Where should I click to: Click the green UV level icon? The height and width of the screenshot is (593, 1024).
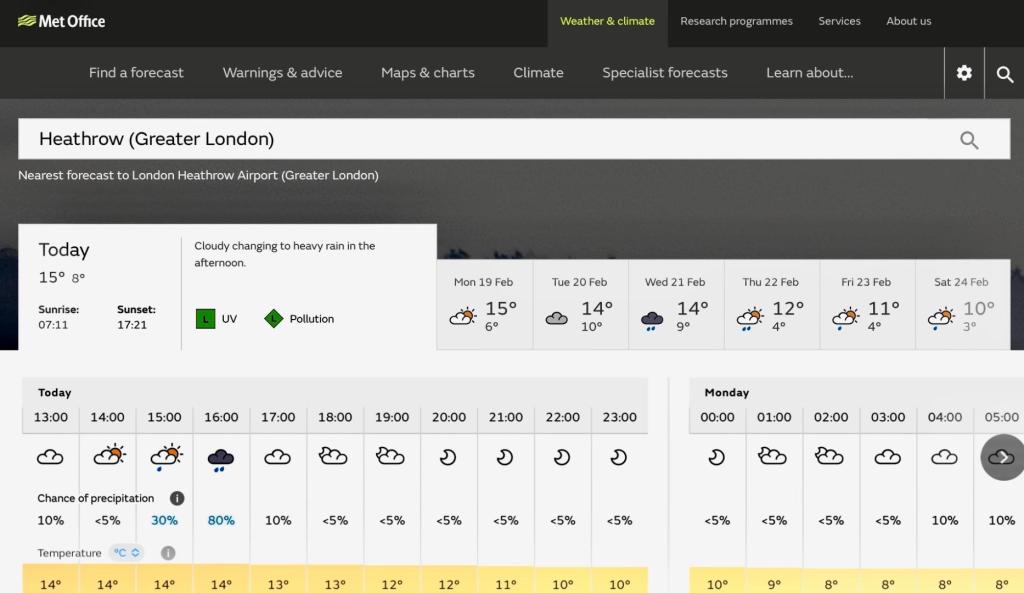[x=205, y=319]
